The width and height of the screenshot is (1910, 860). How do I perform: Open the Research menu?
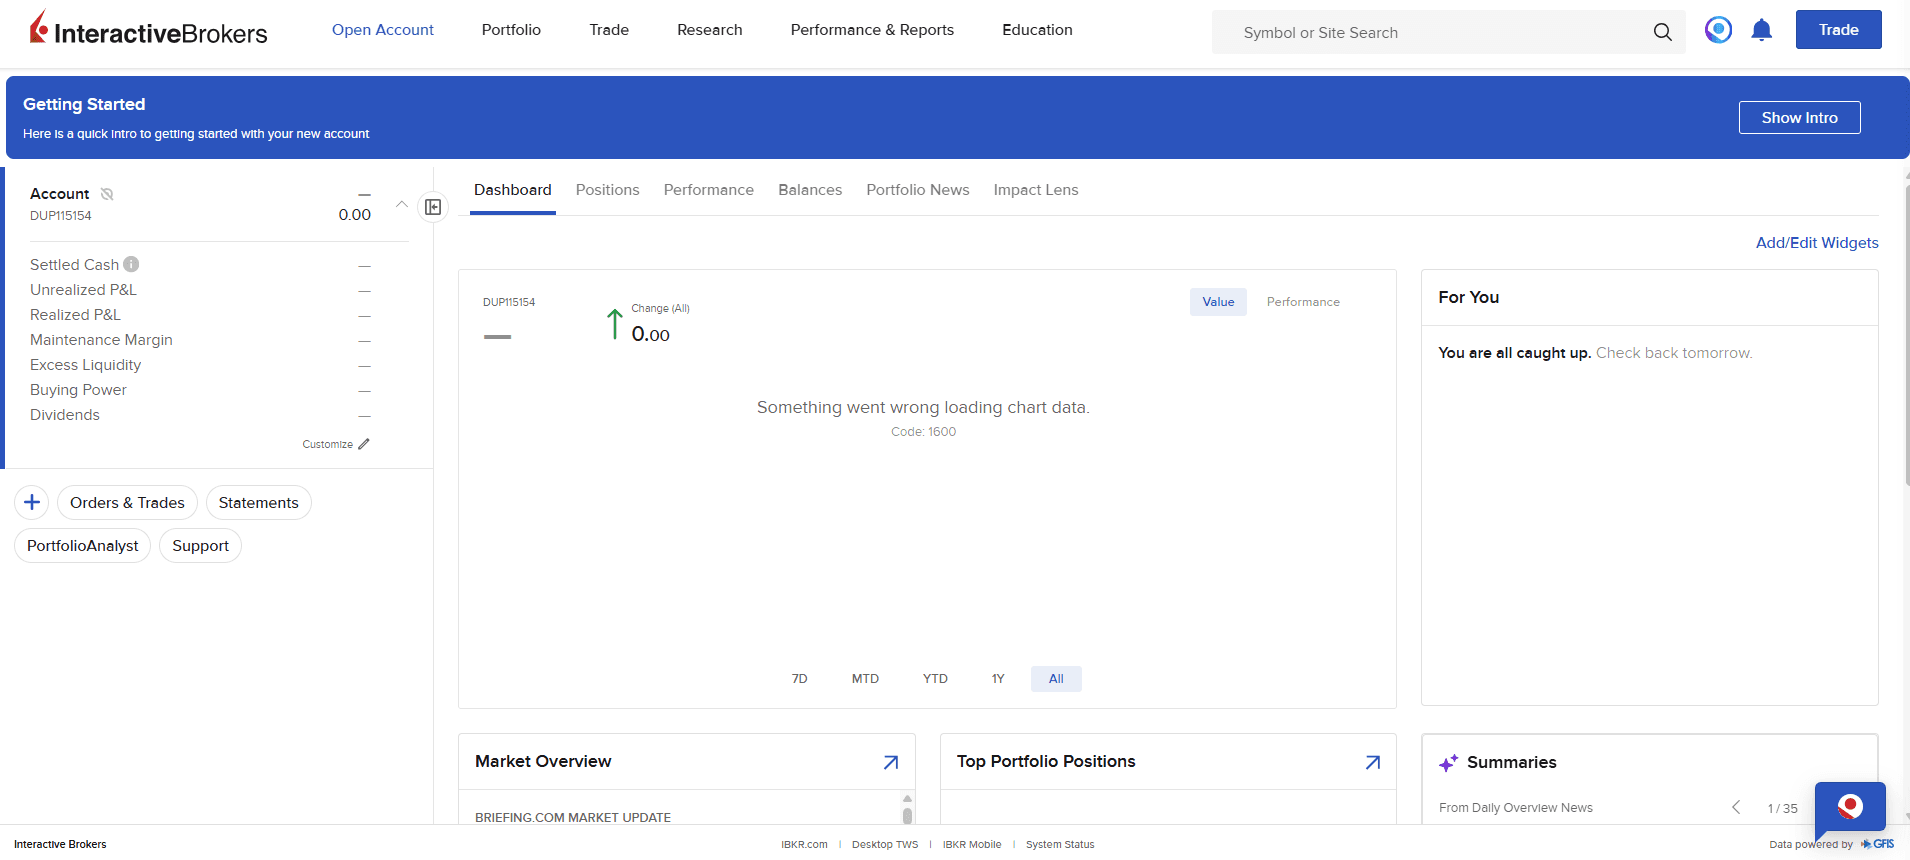point(710,30)
